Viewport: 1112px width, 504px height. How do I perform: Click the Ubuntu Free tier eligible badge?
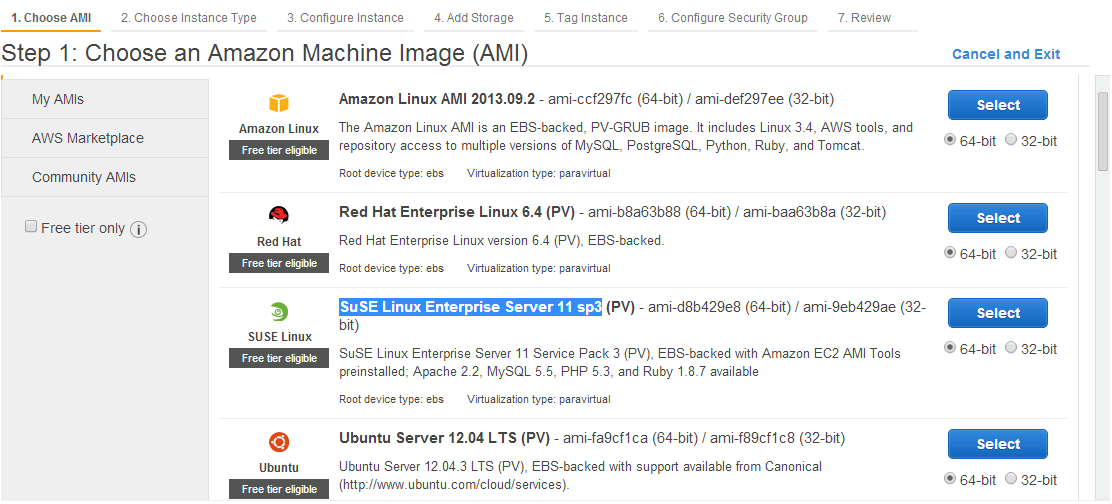279,489
